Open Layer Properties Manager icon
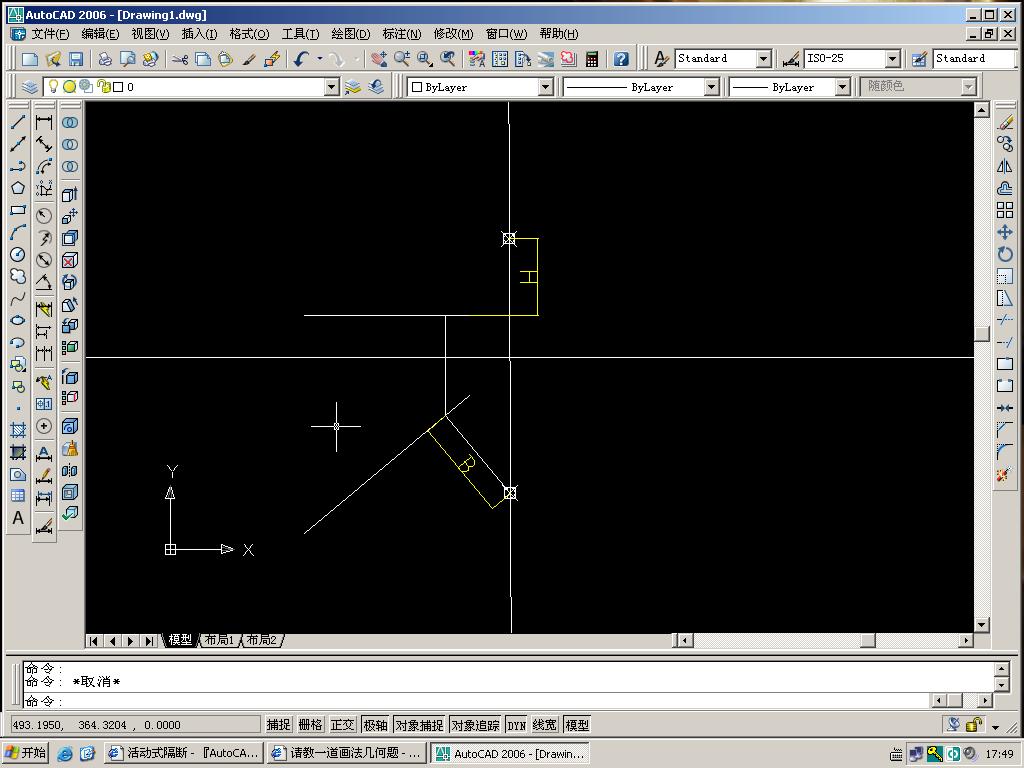The height and width of the screenshot is (768, 1024). (29, 87)
